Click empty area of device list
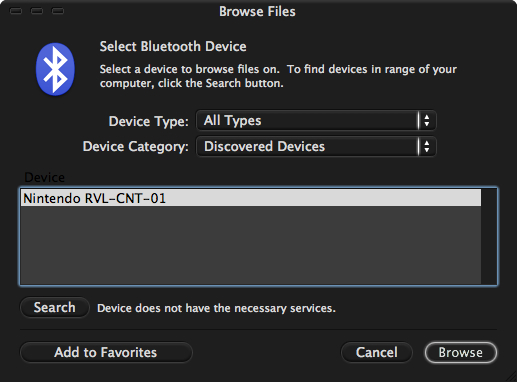This screenshot has height=382, width=517. click(251, 245)
